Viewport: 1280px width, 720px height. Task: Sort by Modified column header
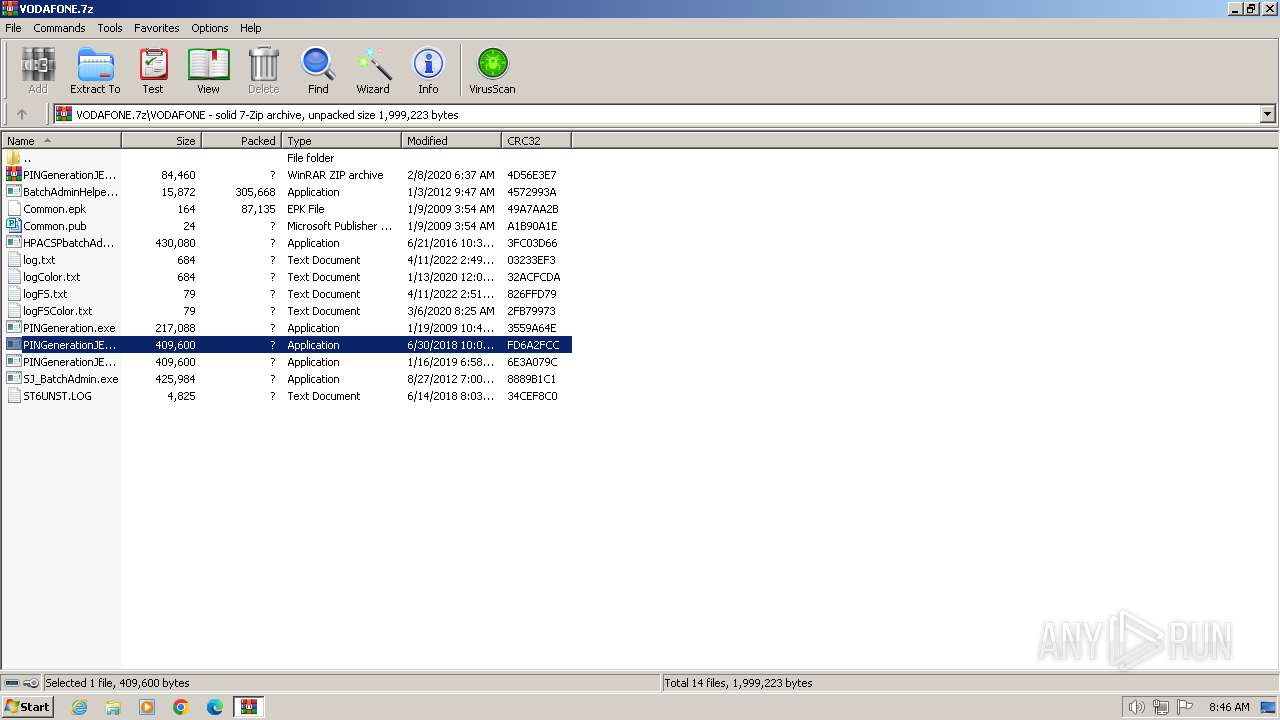pyautogui.click(x=452, y=141)
